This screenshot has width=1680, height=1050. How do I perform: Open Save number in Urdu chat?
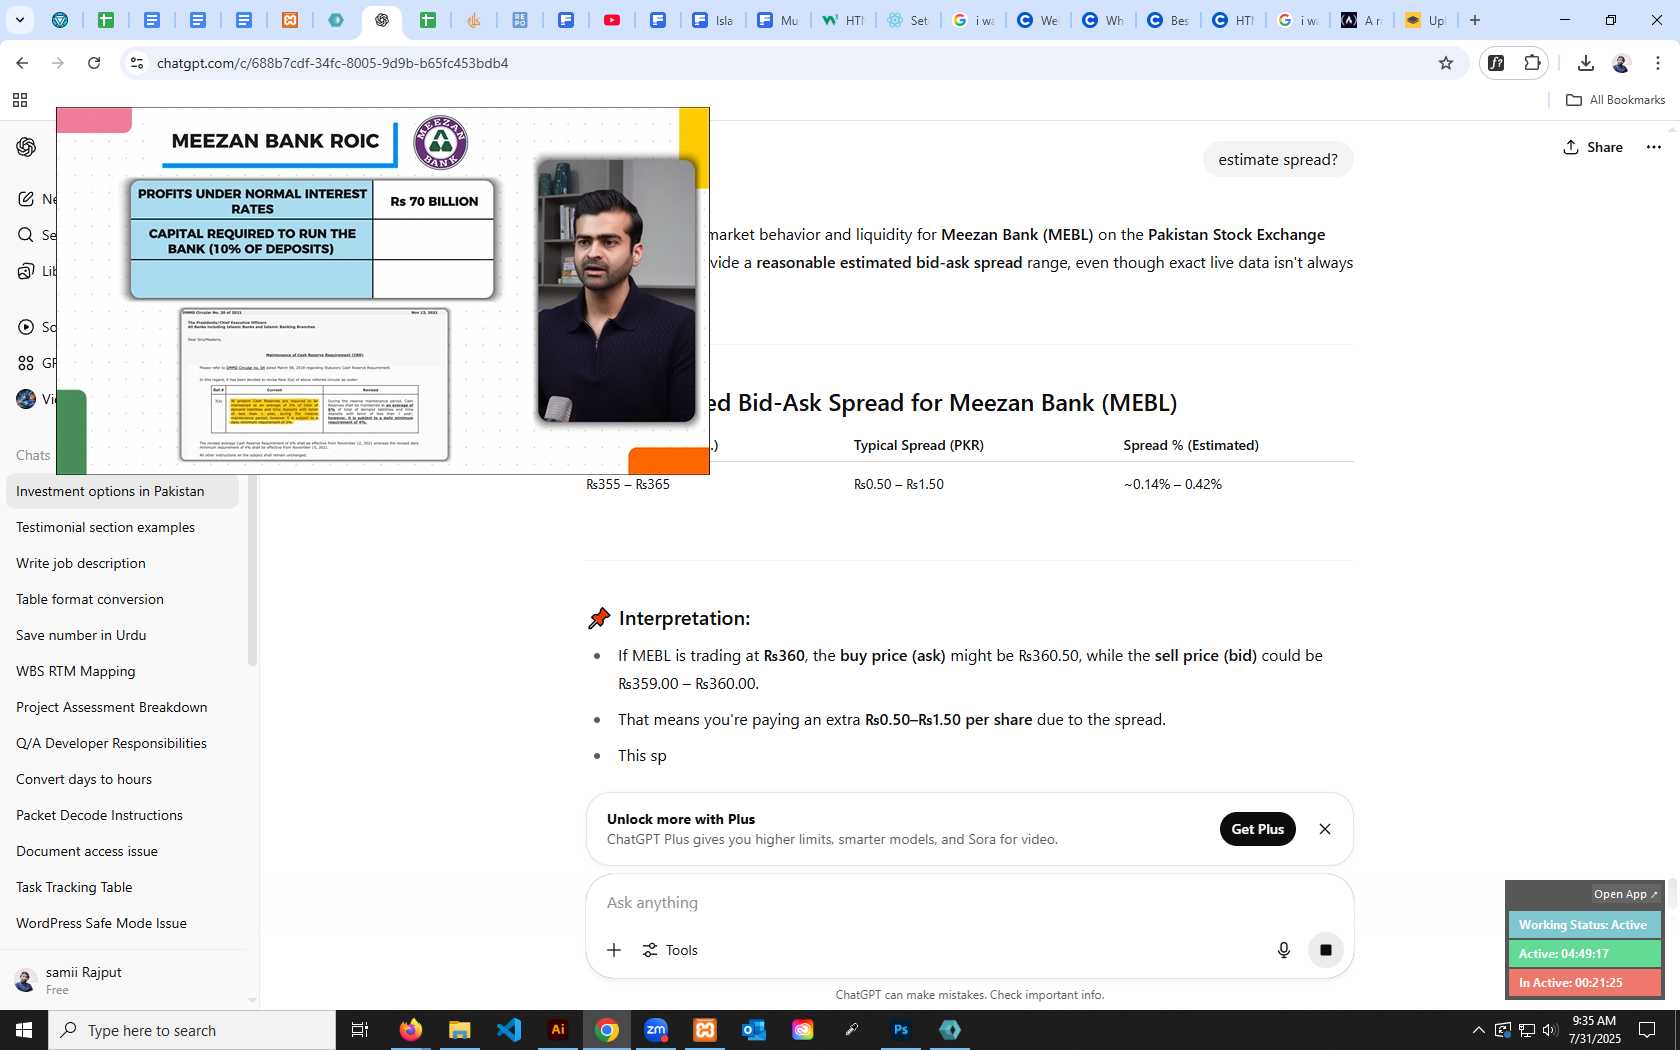pos(122,635)
